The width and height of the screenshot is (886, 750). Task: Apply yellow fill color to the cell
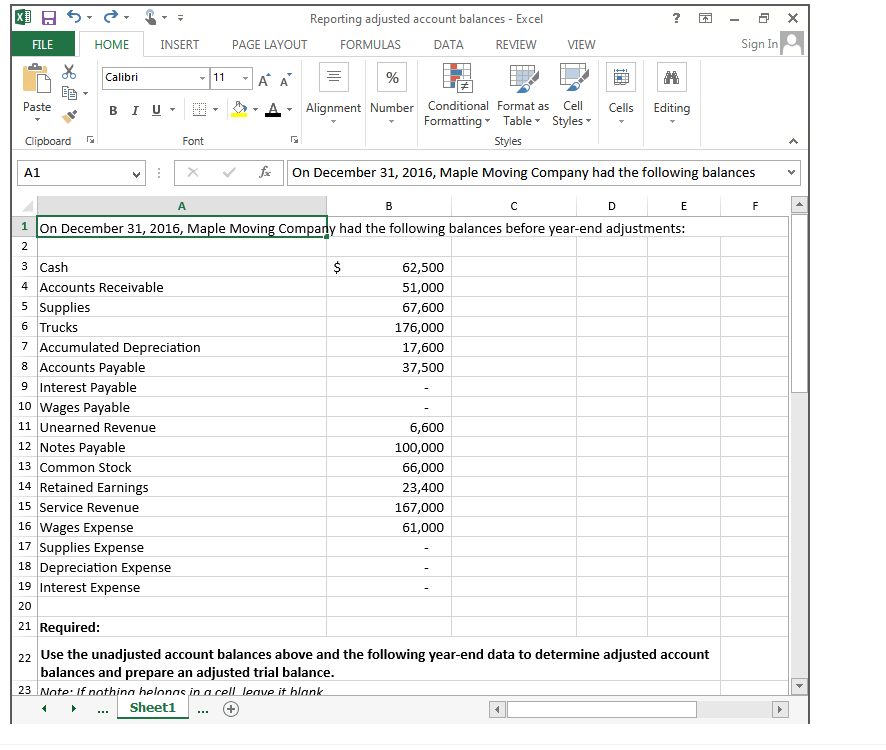[241, 109]
